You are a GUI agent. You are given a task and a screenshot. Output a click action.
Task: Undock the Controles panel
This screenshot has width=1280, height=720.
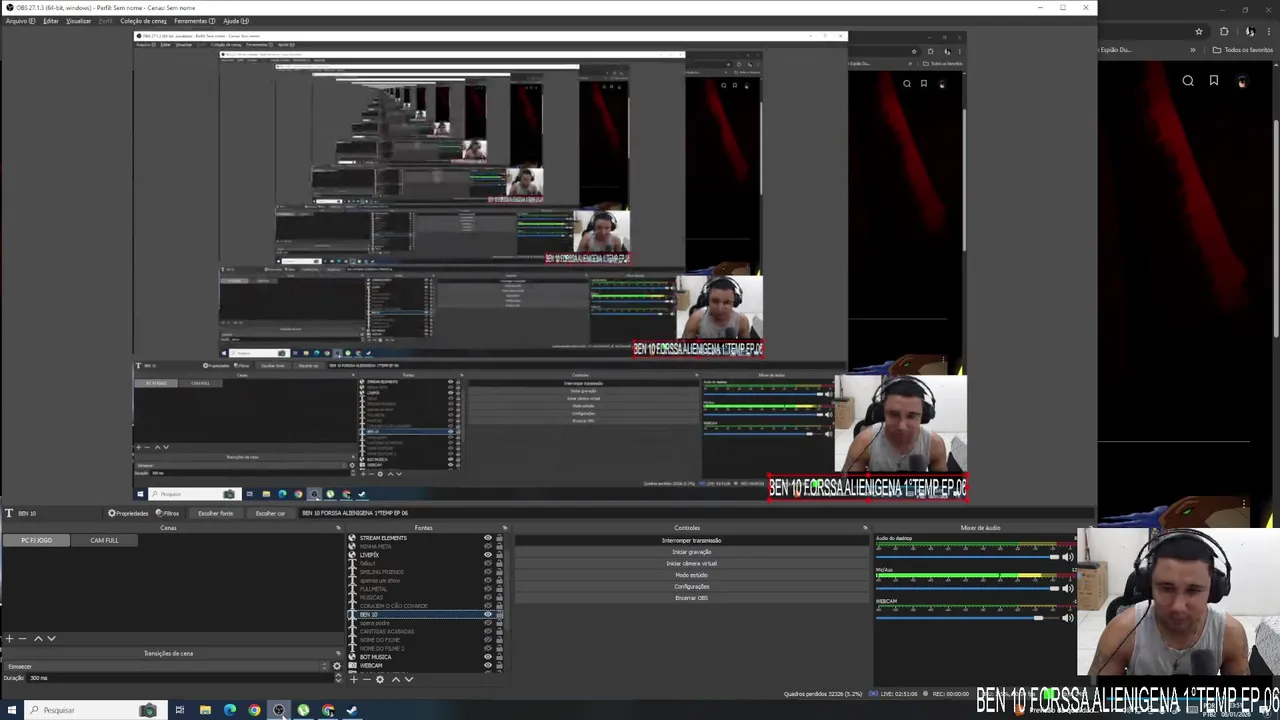tap(865, 528)
